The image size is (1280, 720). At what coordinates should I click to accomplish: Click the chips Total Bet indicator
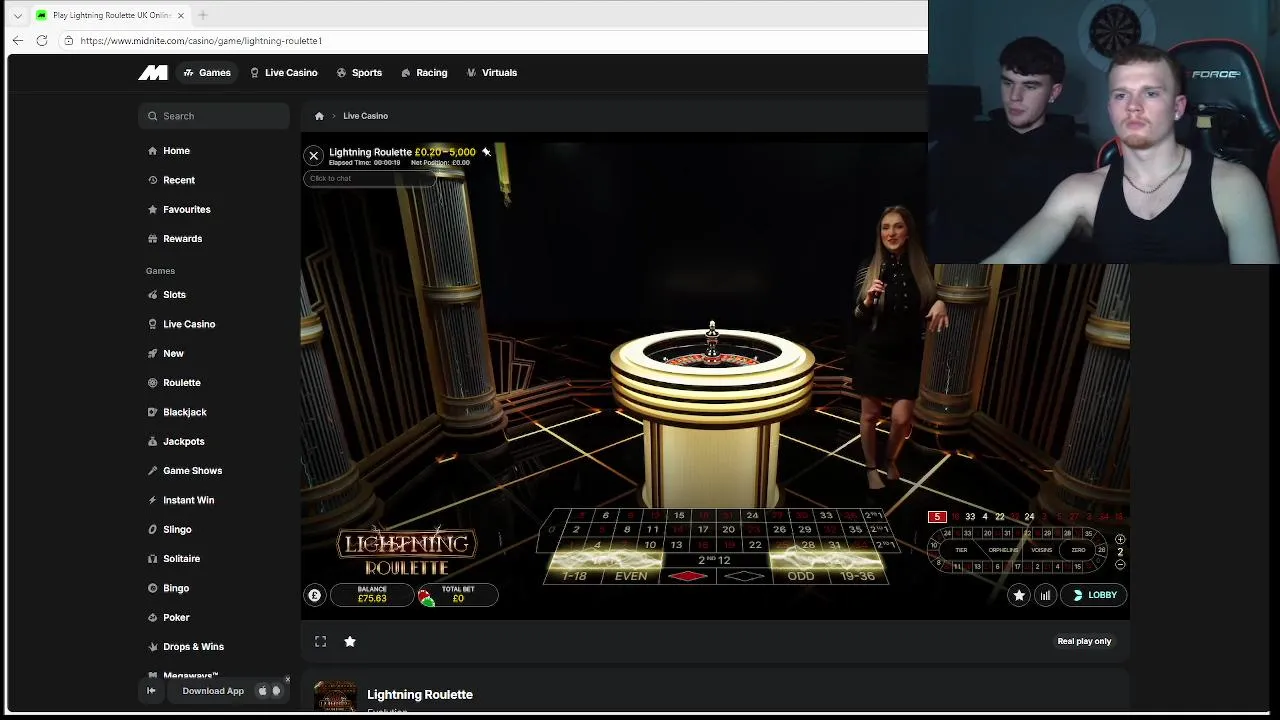point(457,594)
